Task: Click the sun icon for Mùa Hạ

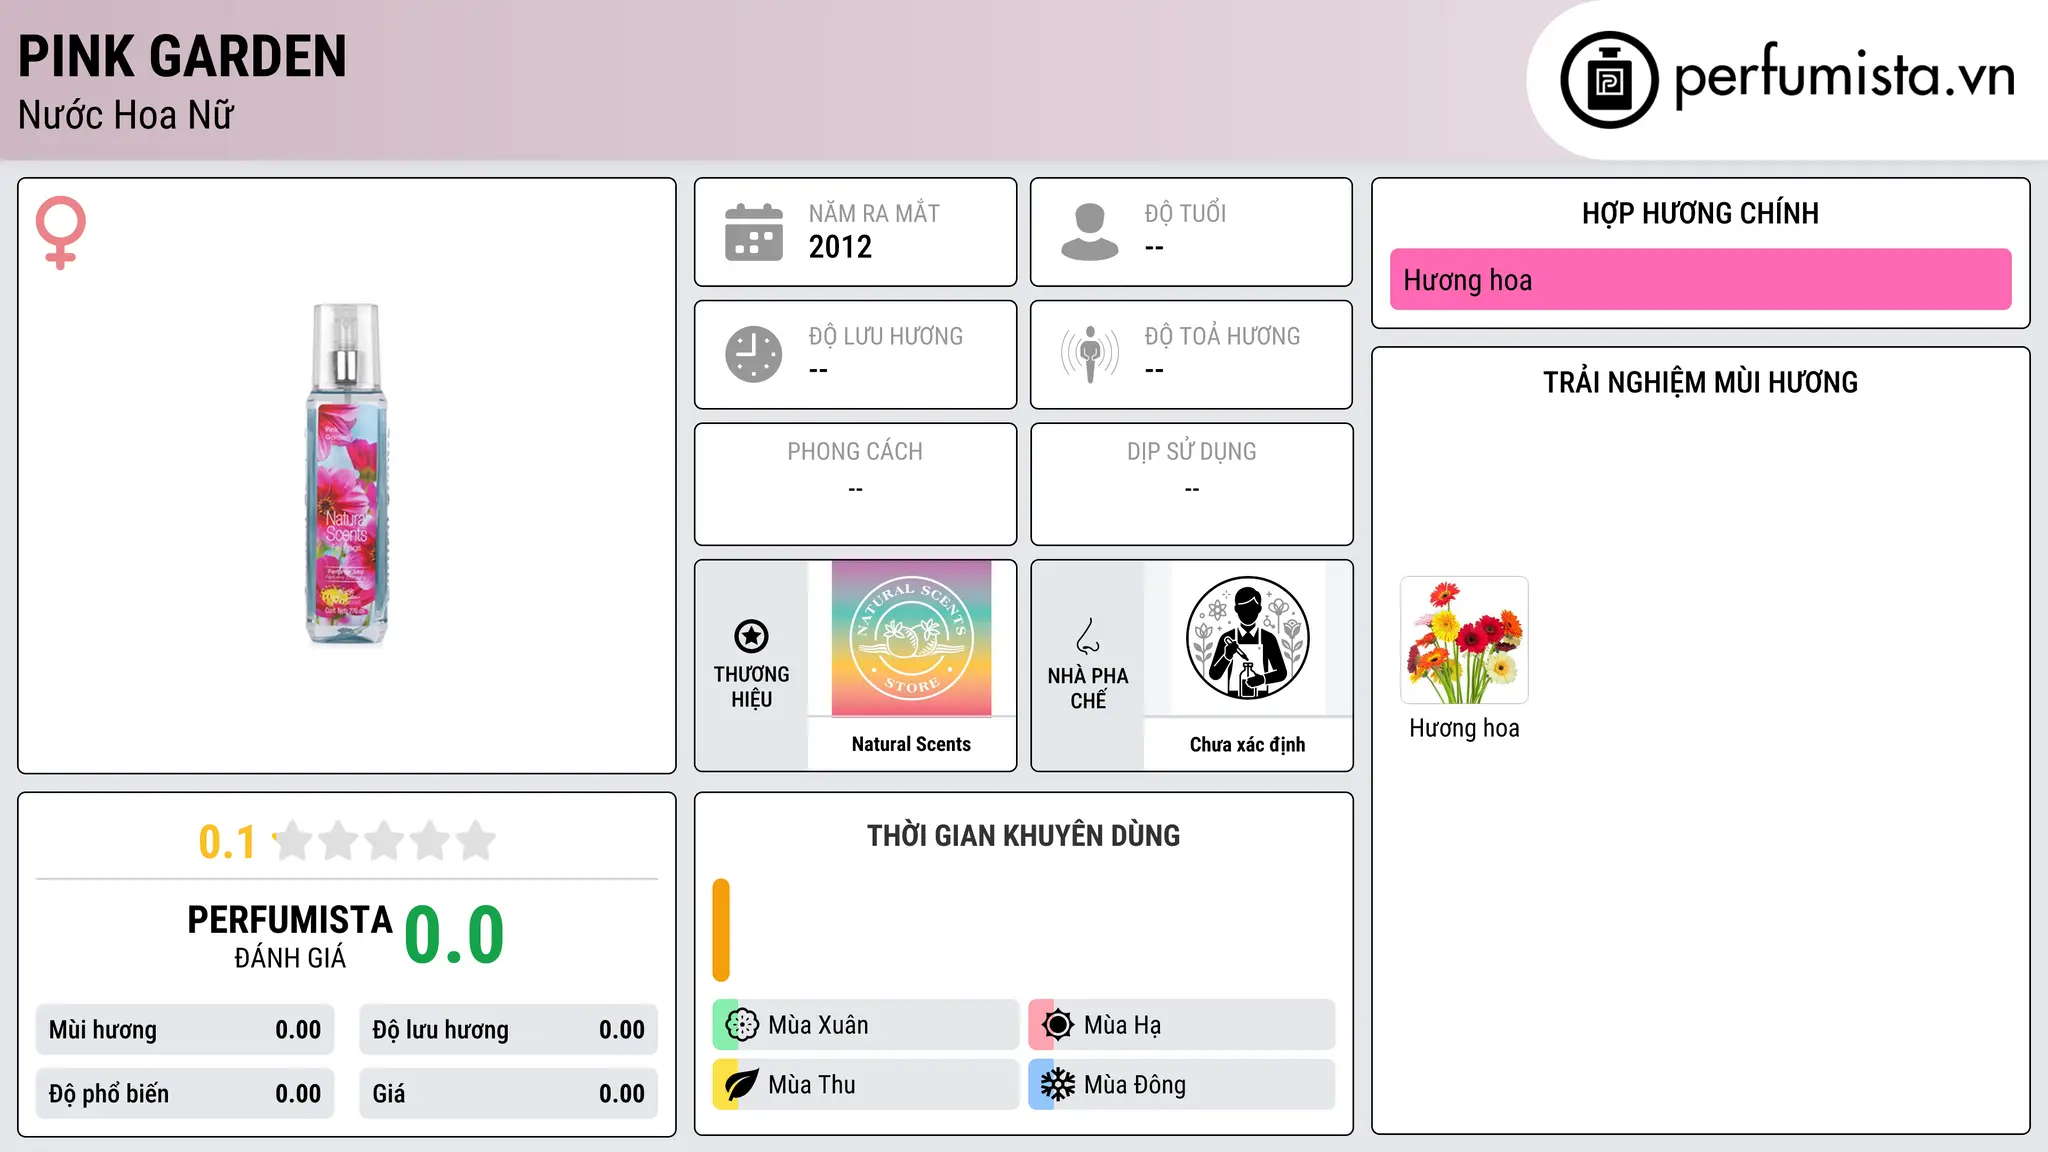Action: (x=1058, y=1025)
